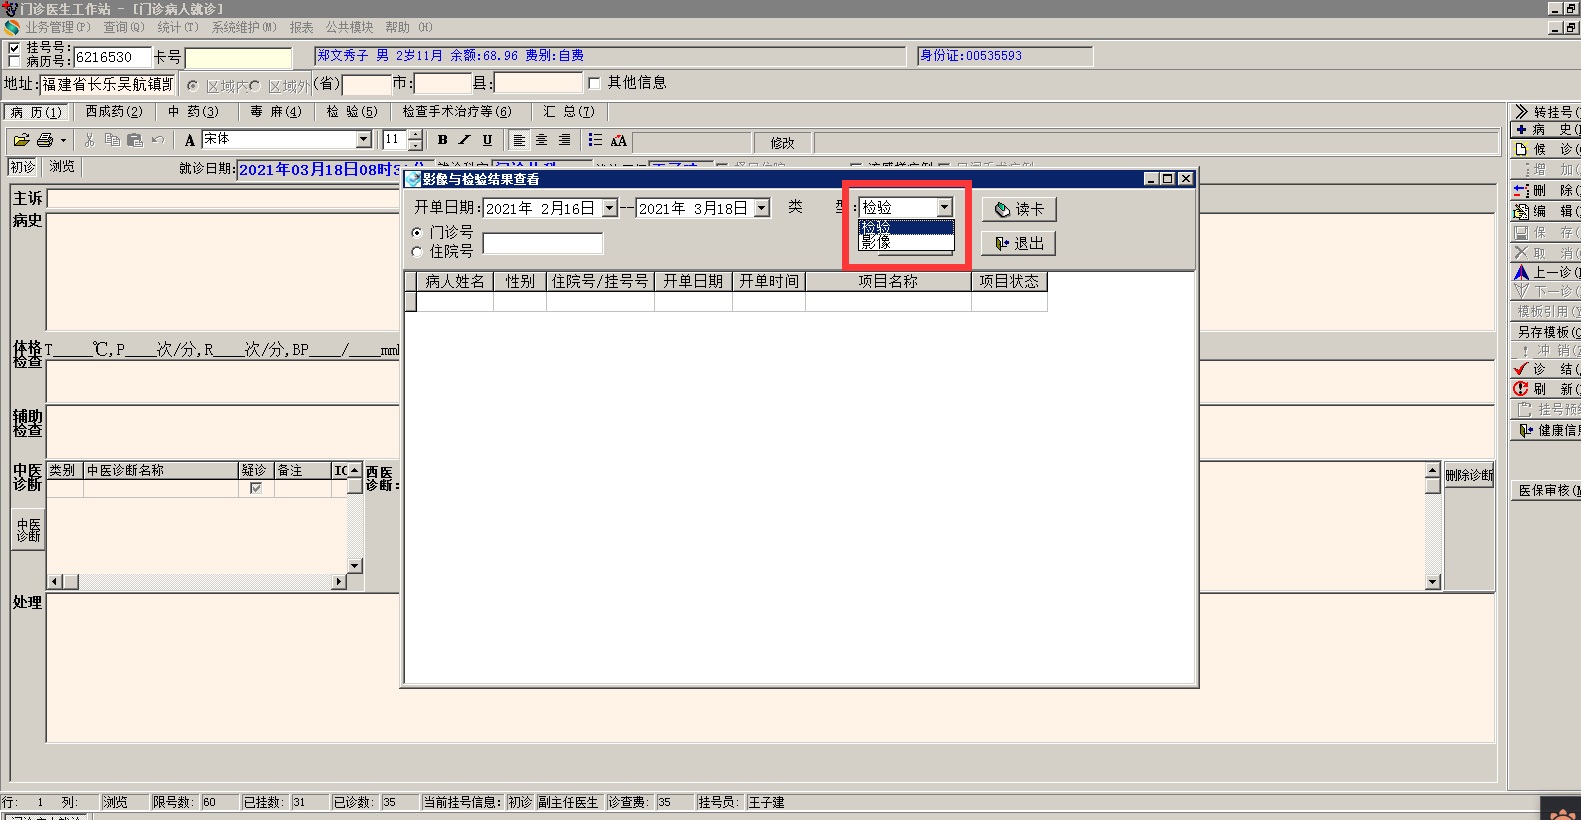Open file using the folder toolbar icon
Screen dimensions: 1581x820
(21, 140)
